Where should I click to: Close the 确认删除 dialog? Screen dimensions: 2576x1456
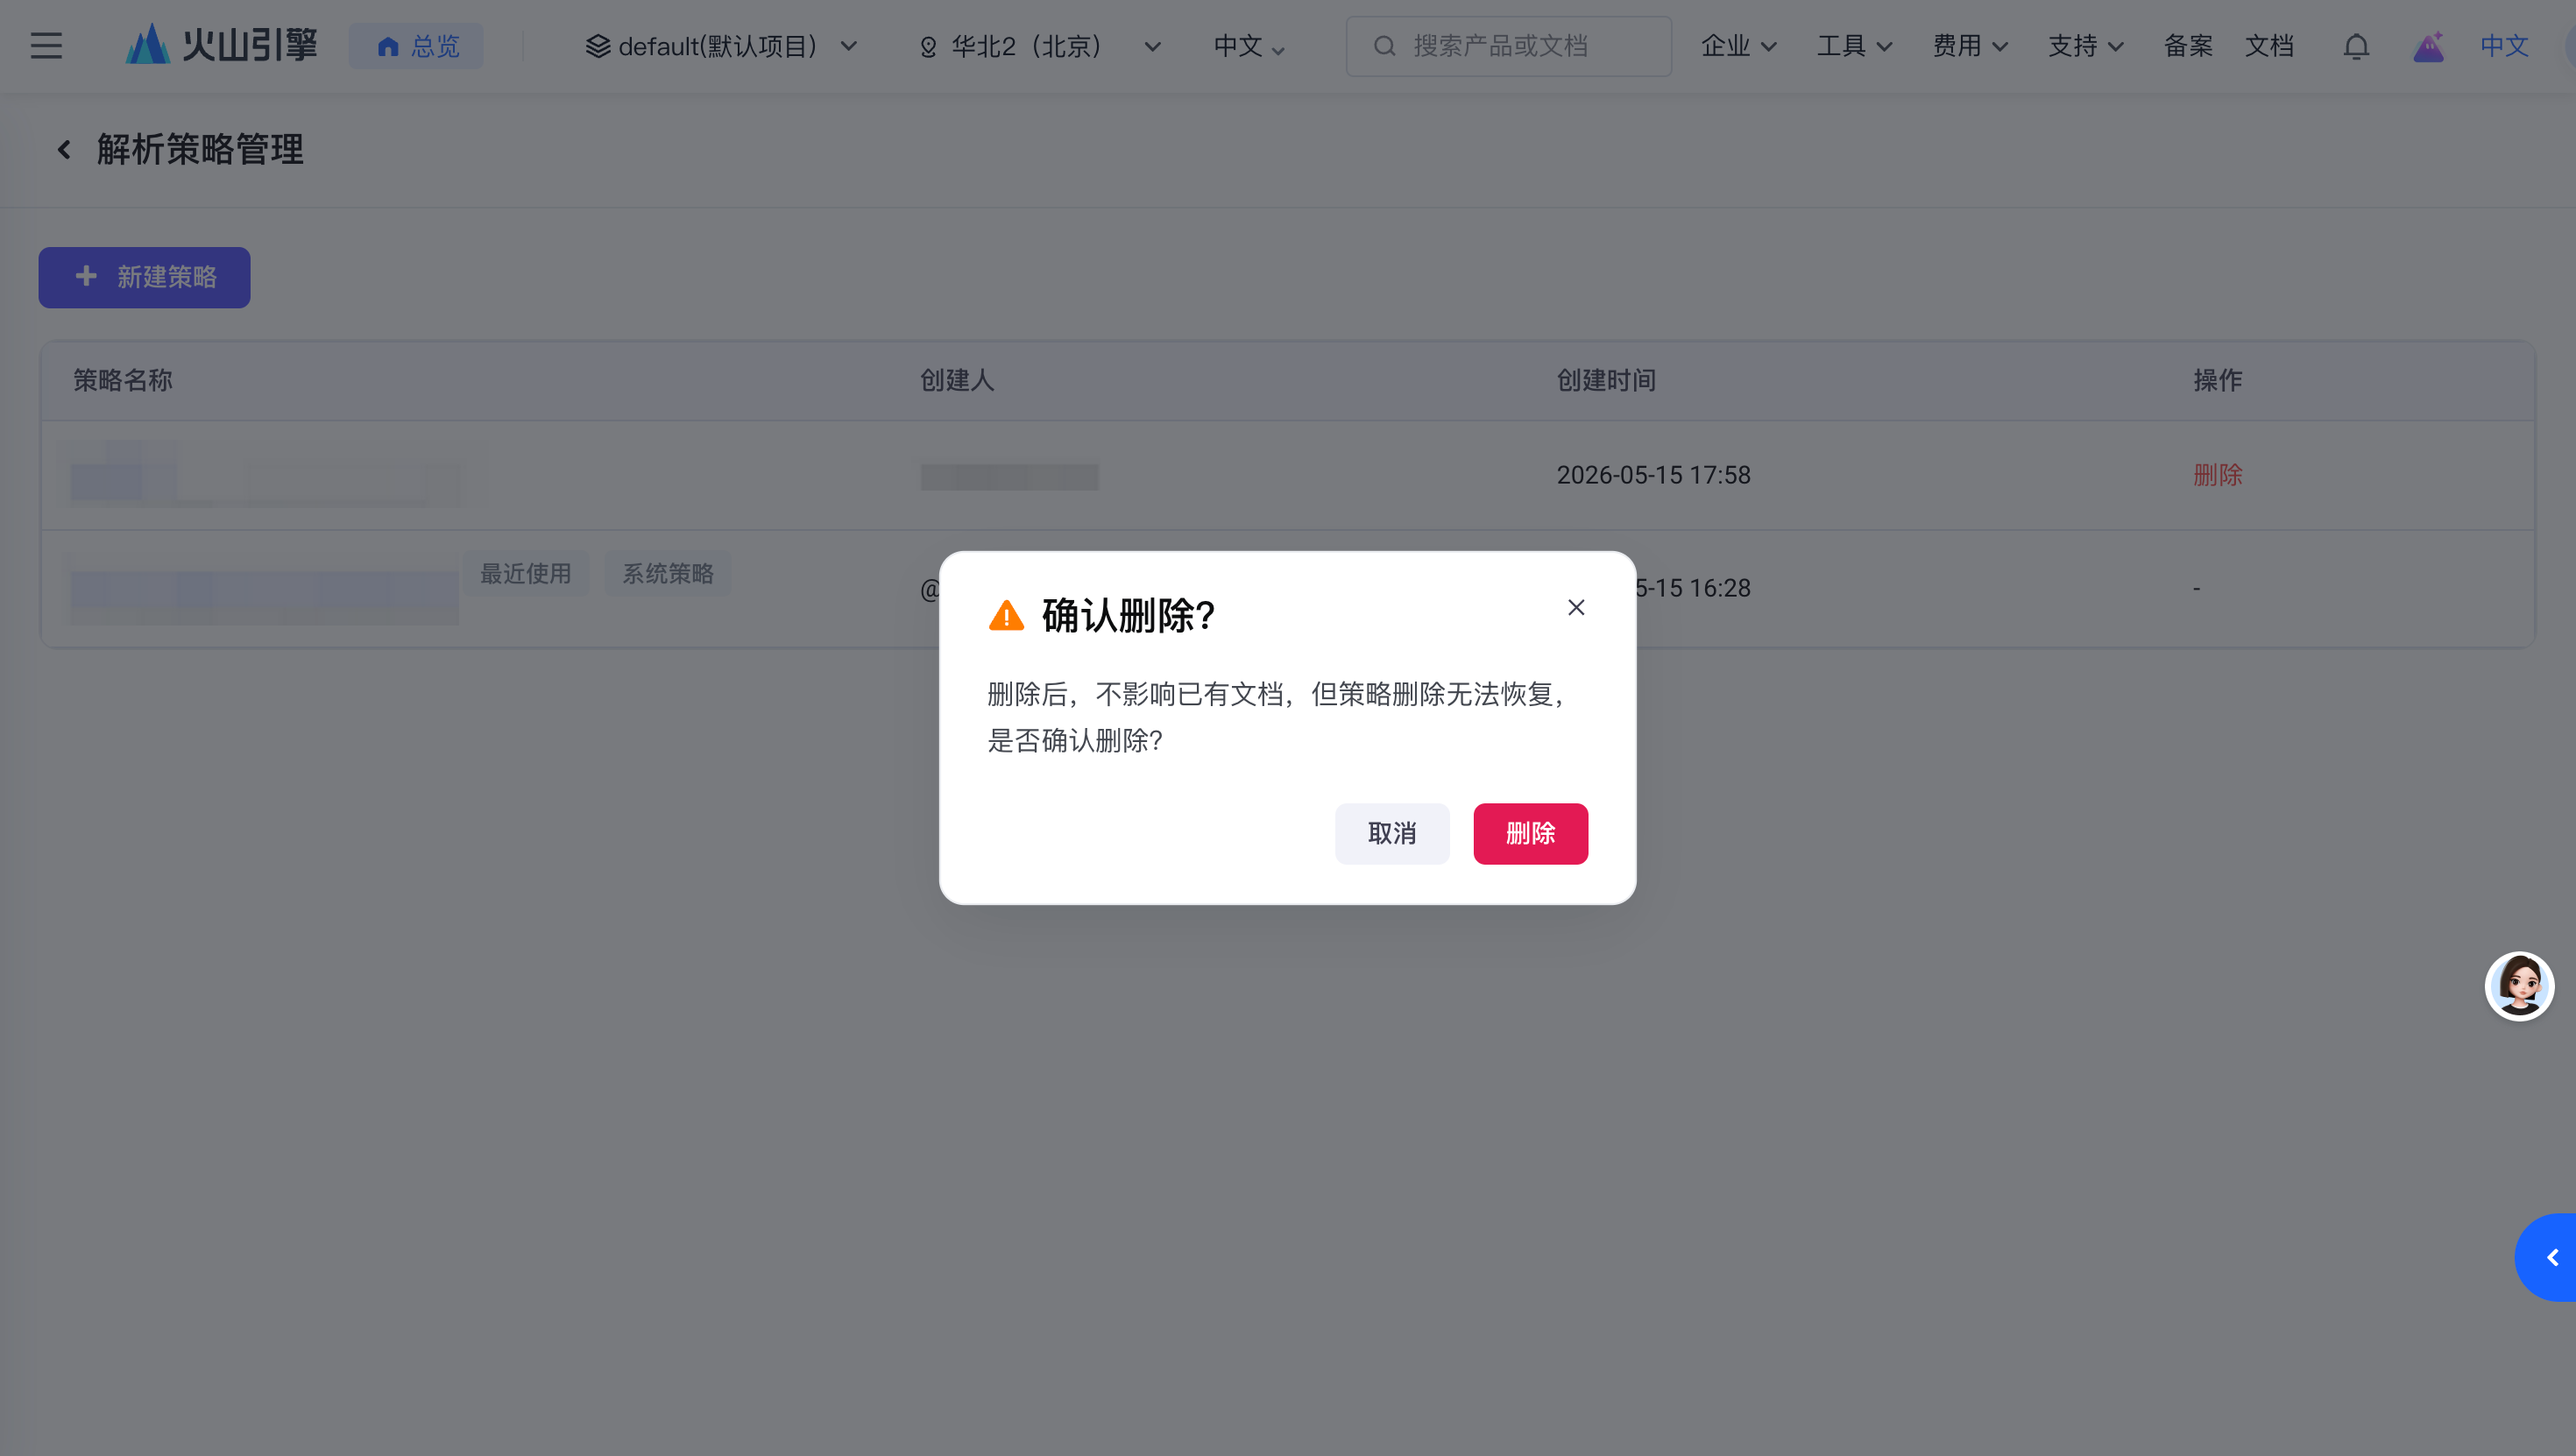tap(1576, 608)
